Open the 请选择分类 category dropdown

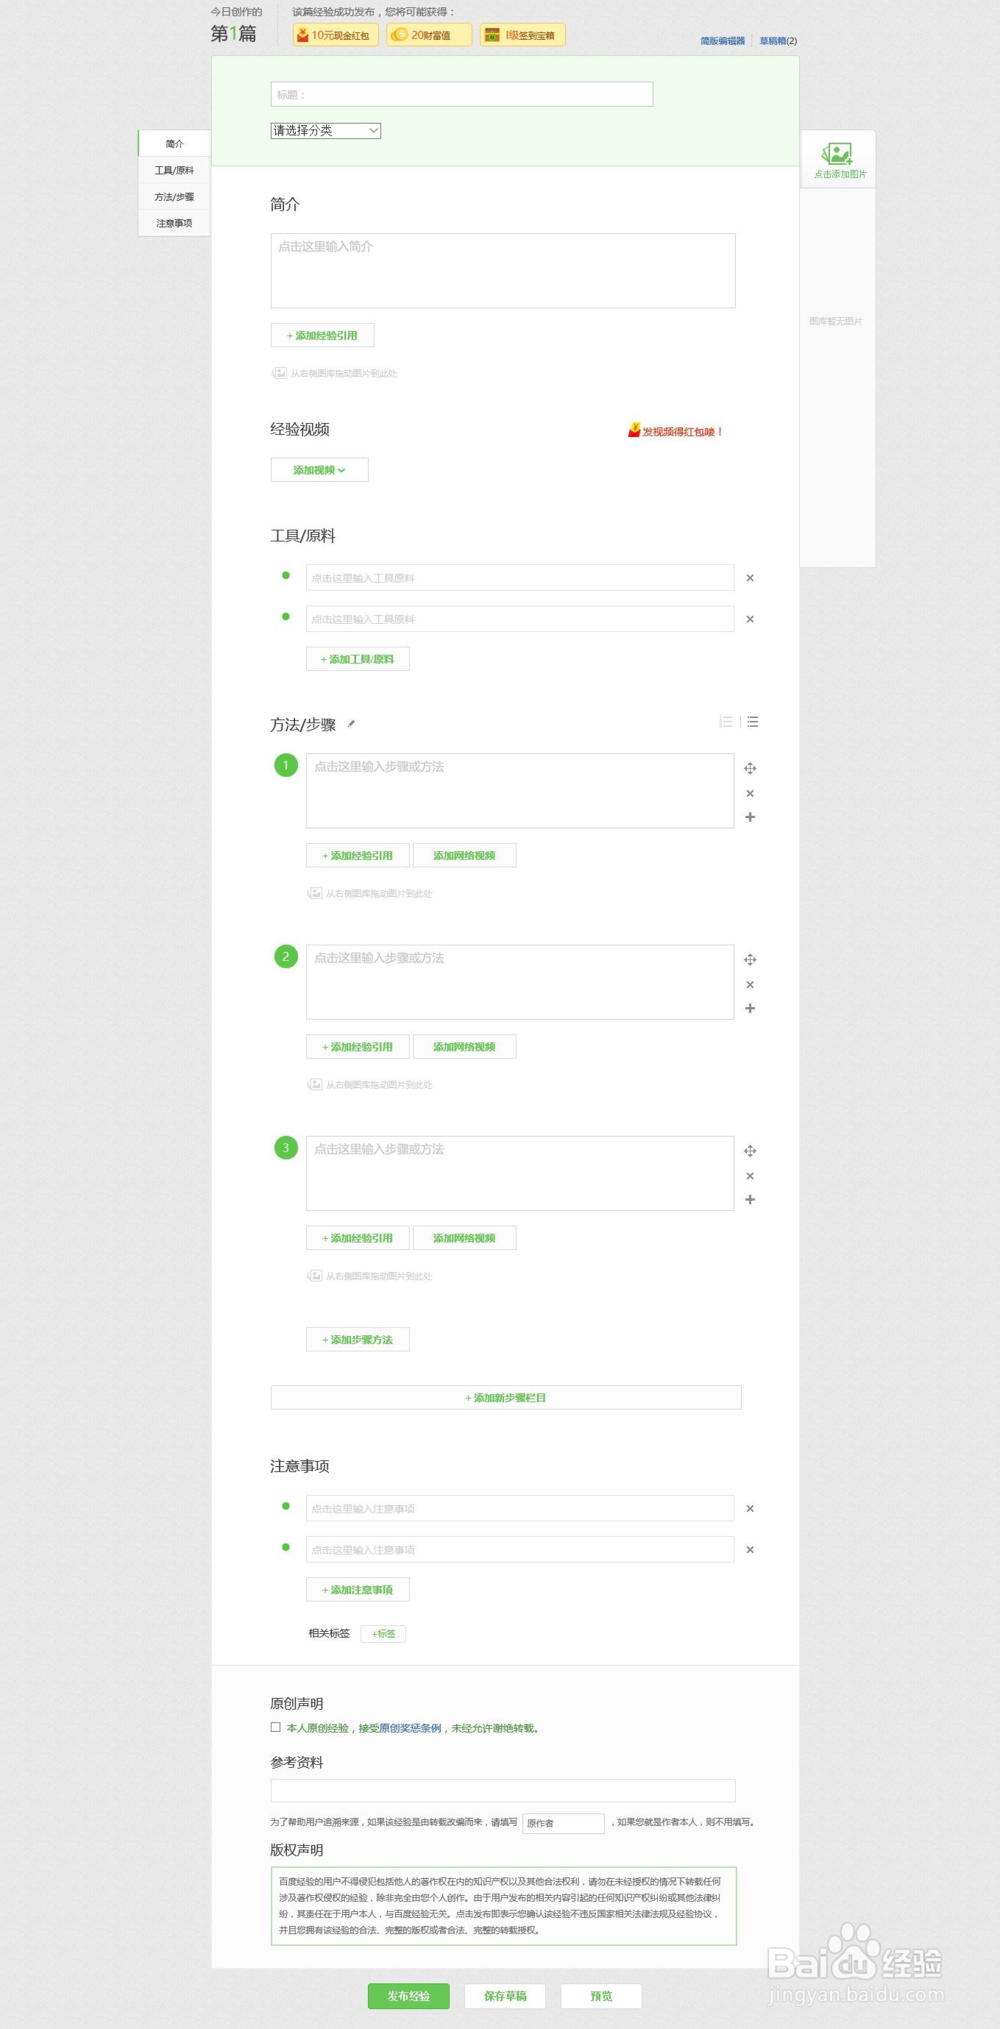pos(326,131)
